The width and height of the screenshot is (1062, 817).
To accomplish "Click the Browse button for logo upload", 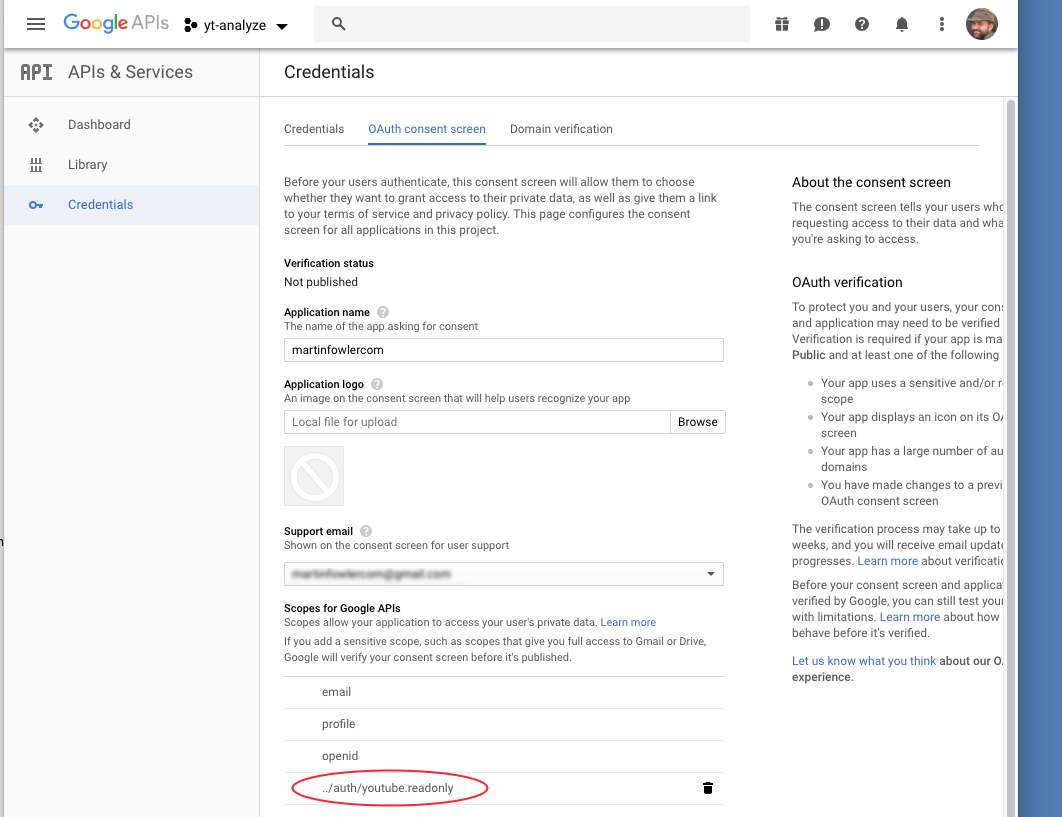I will [x=697, y=422].
